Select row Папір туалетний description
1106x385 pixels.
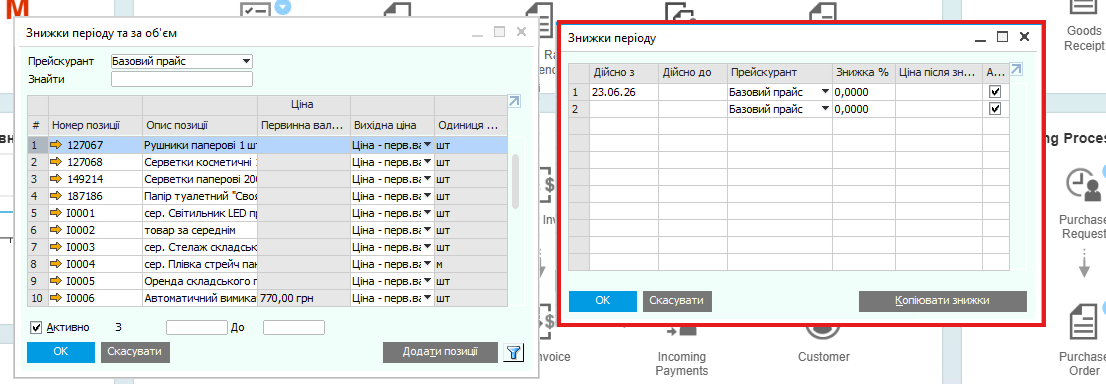tap(200, 196)
